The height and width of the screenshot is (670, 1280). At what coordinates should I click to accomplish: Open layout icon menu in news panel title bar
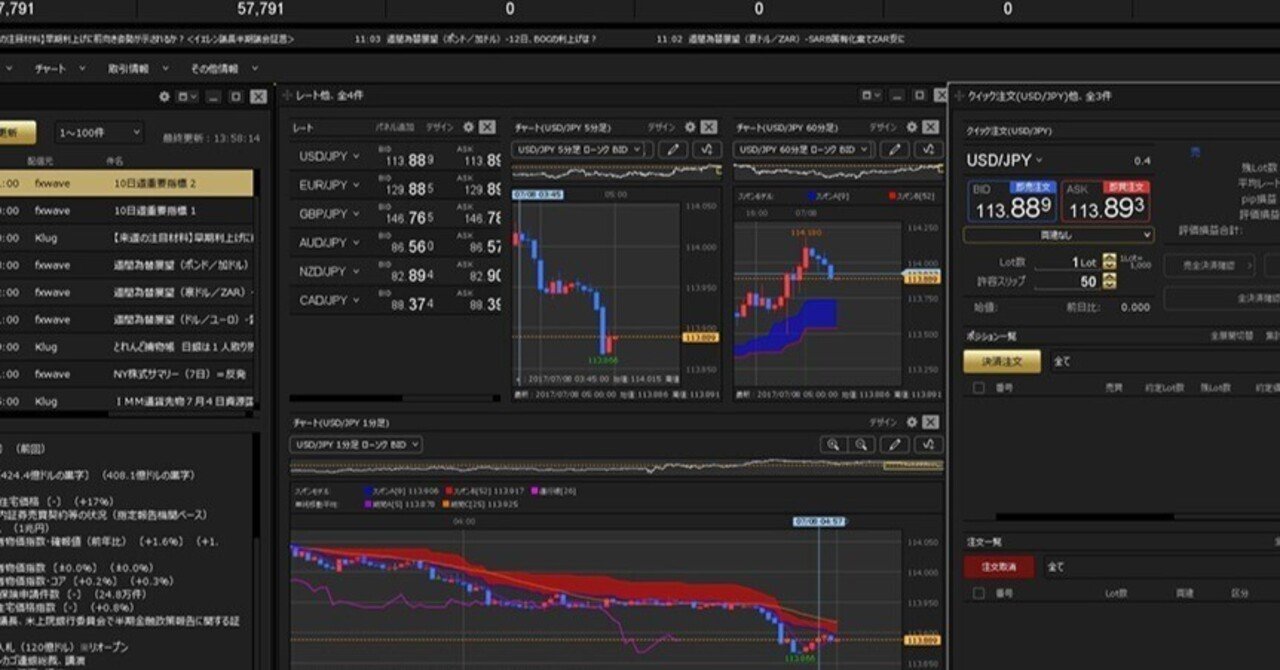click(187, 97)
